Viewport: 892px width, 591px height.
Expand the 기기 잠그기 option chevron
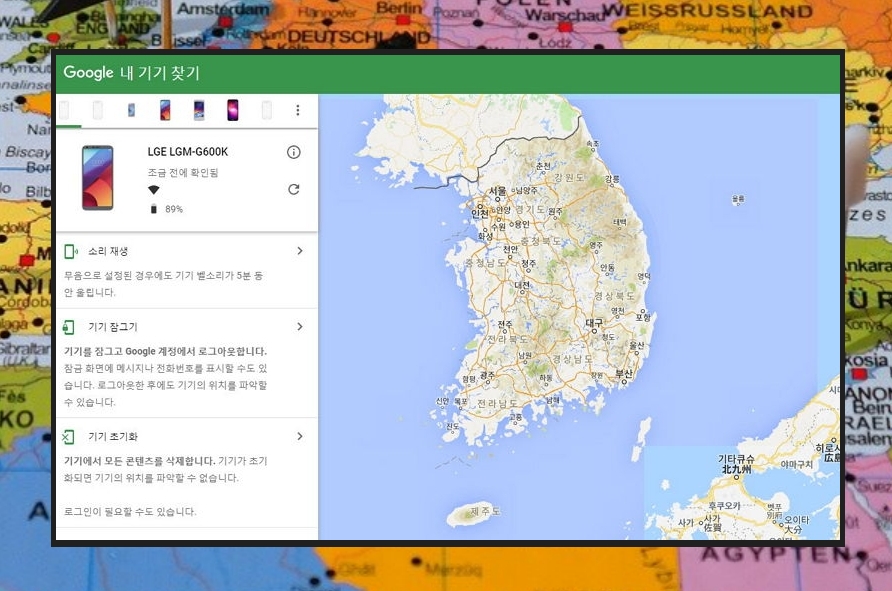[300, 327]
